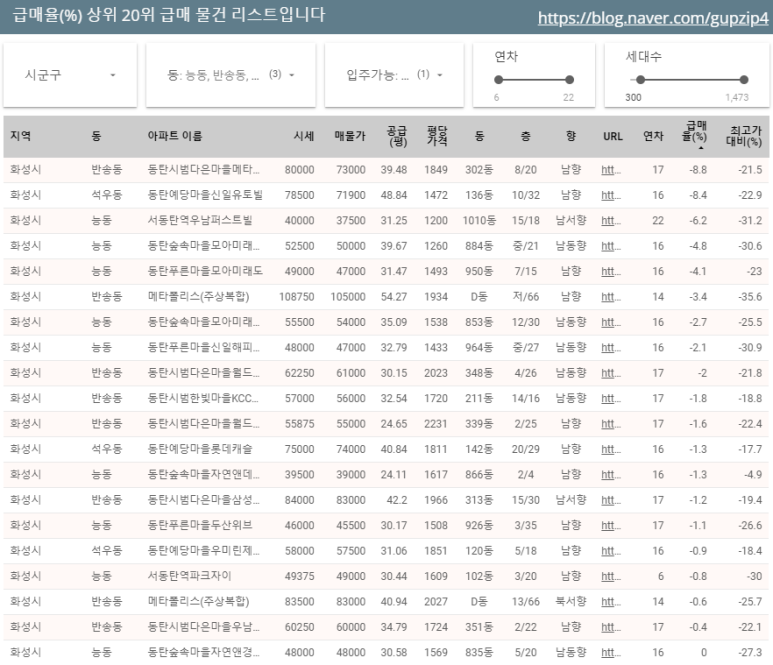
Task: Sort by 연차 column header
Action: [653, 136]
